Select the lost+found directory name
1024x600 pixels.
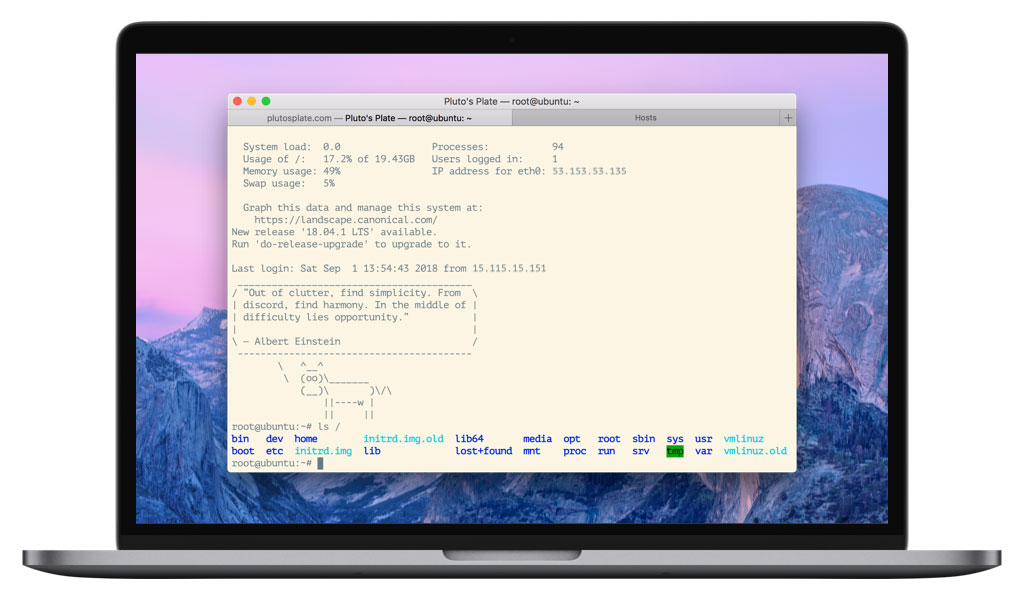tap(484, 451)
